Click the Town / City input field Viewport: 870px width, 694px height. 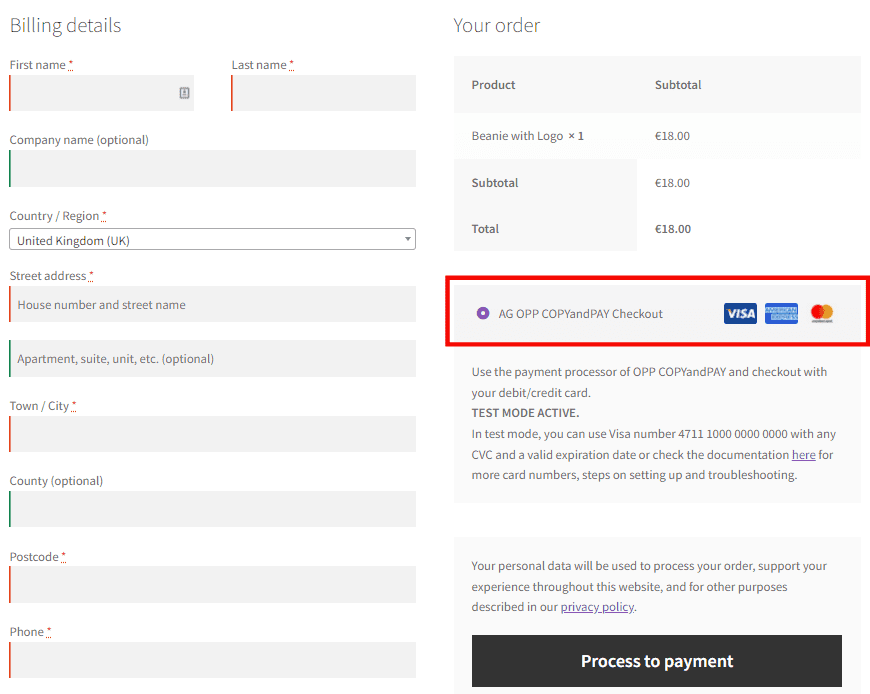213,434
